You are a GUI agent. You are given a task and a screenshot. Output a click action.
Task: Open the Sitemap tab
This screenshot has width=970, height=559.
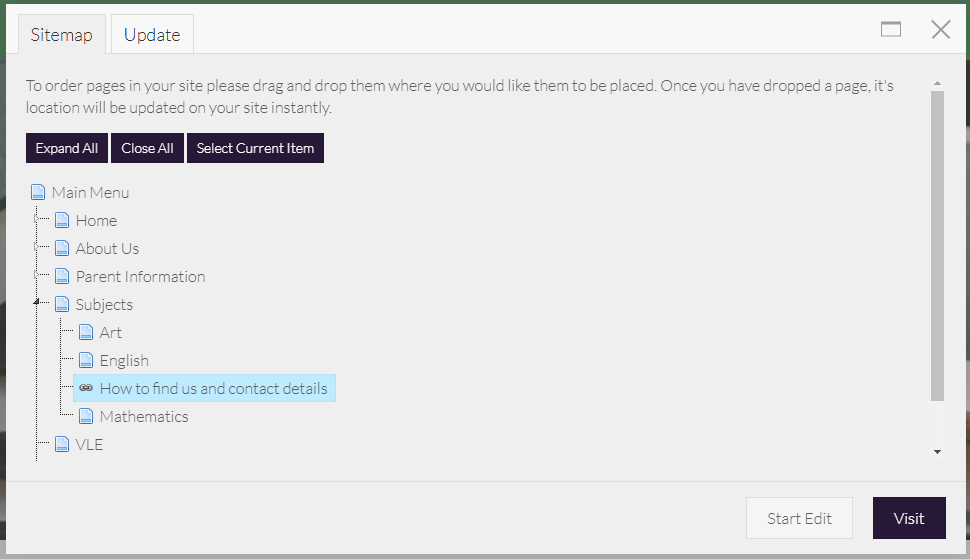61,35
